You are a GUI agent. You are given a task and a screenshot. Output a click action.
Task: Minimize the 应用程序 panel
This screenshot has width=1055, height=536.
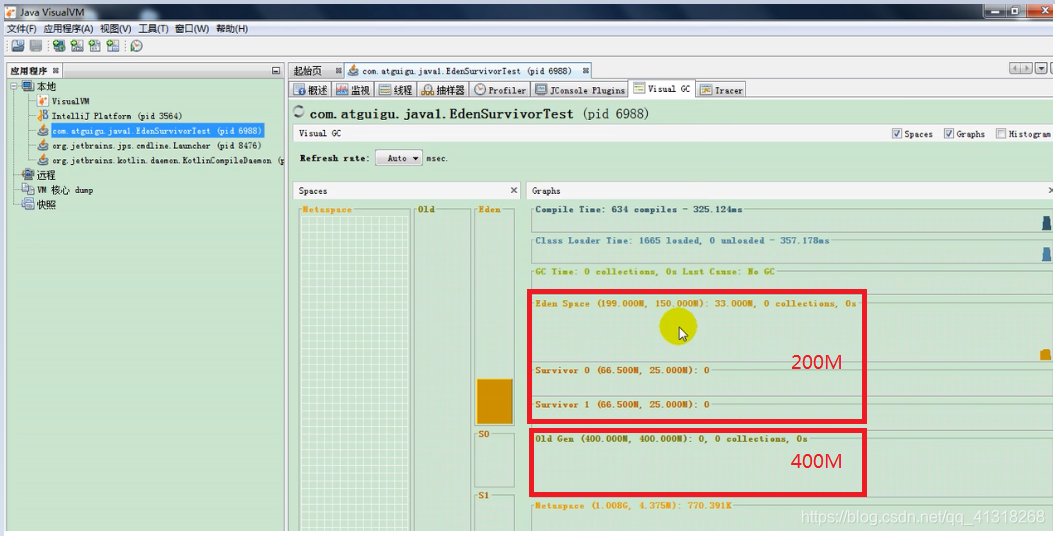(276, 71)
